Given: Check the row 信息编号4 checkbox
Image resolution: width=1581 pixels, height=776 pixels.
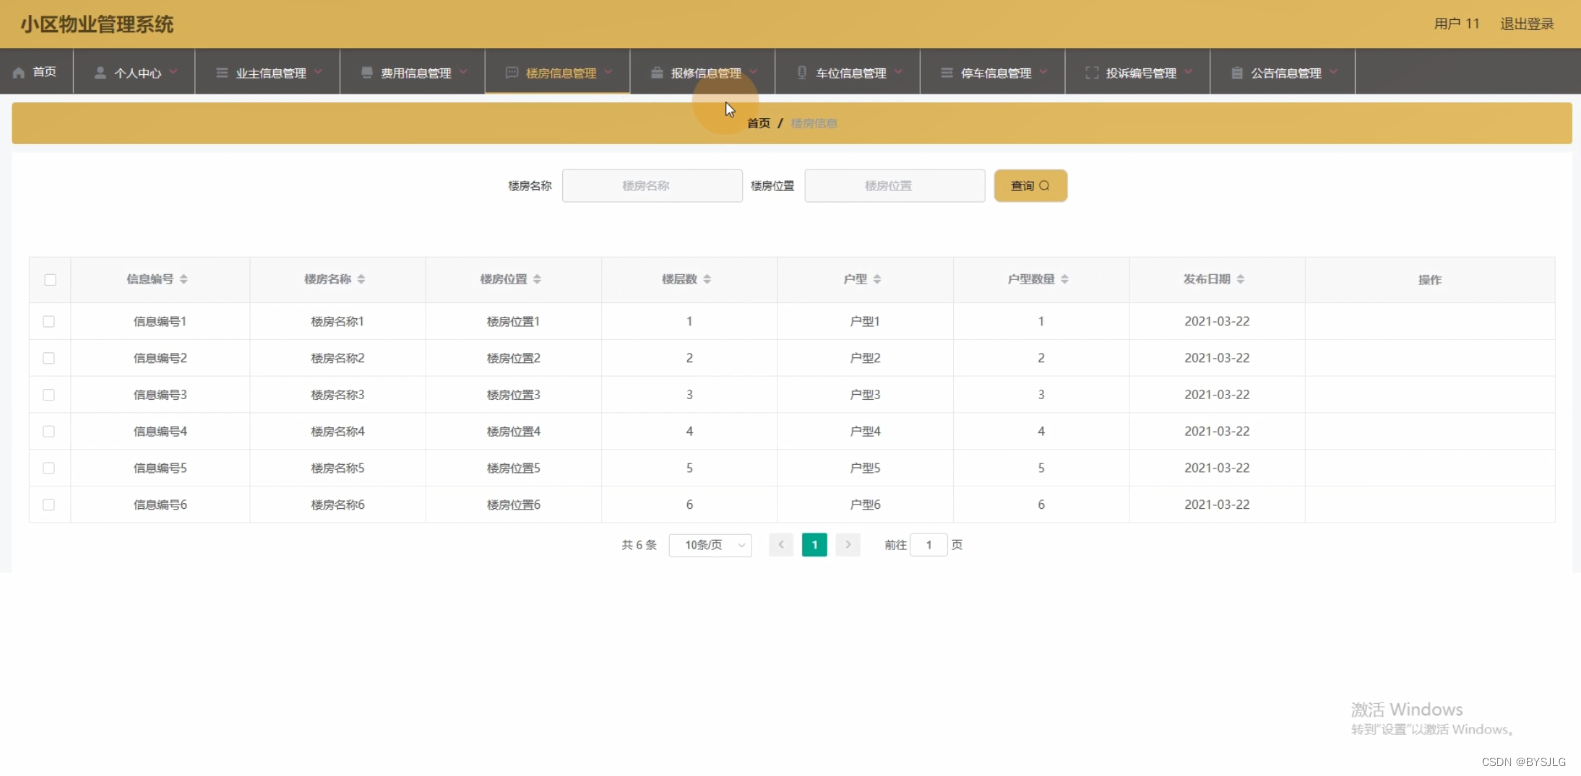Looking at the screenshot, I should [49, 432].
